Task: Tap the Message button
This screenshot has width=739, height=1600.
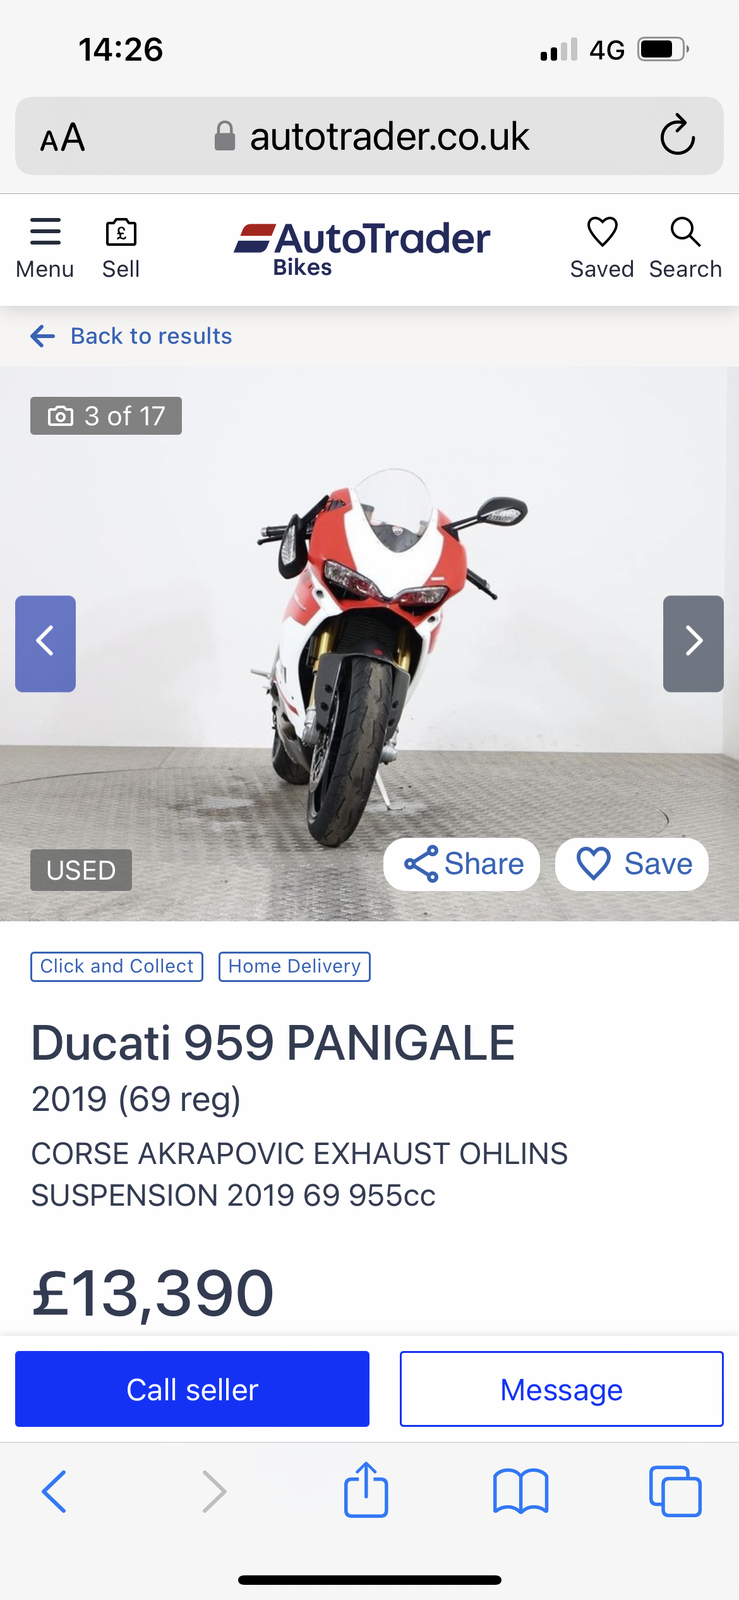Action: pyautogui.click(x=562, y=1389)
